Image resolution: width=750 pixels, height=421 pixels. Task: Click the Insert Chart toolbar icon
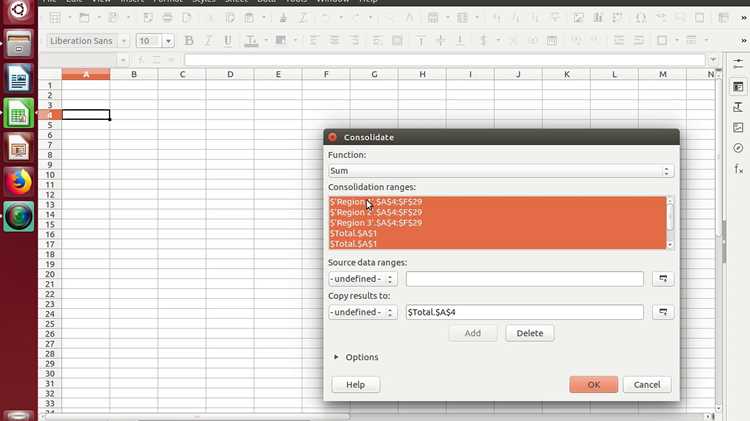click(x=598, y=18)
